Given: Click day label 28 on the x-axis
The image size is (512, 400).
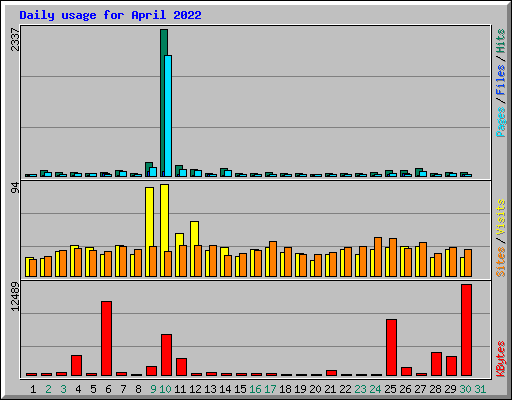Looking at the screenshot, I should (435, 389).
